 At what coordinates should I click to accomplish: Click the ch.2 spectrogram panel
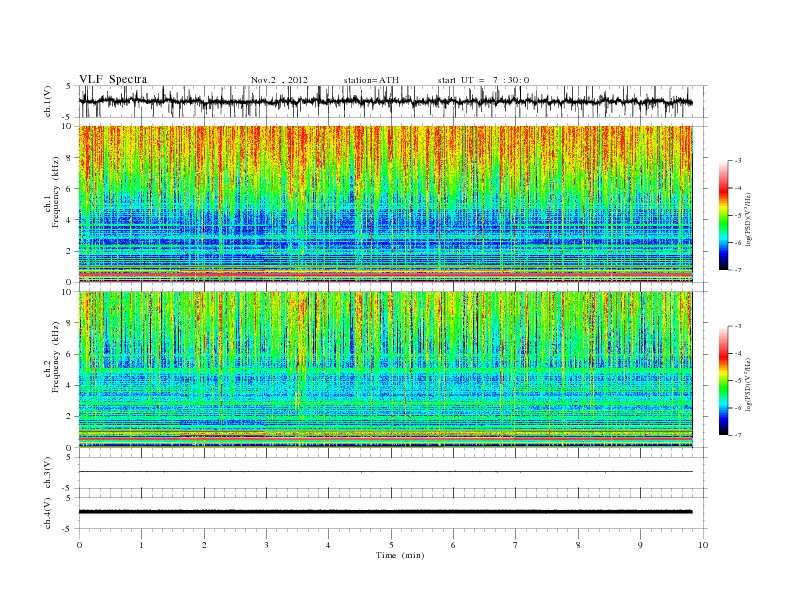386,370
